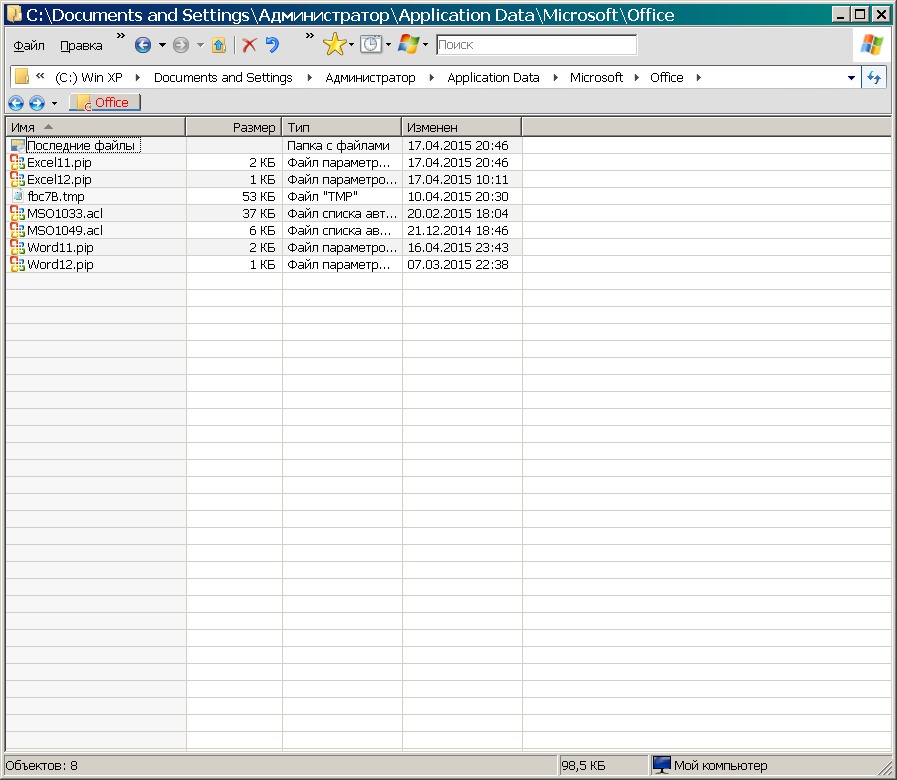Open the Excel11.pip file
The image size is (897, 780).
[58, 162]
